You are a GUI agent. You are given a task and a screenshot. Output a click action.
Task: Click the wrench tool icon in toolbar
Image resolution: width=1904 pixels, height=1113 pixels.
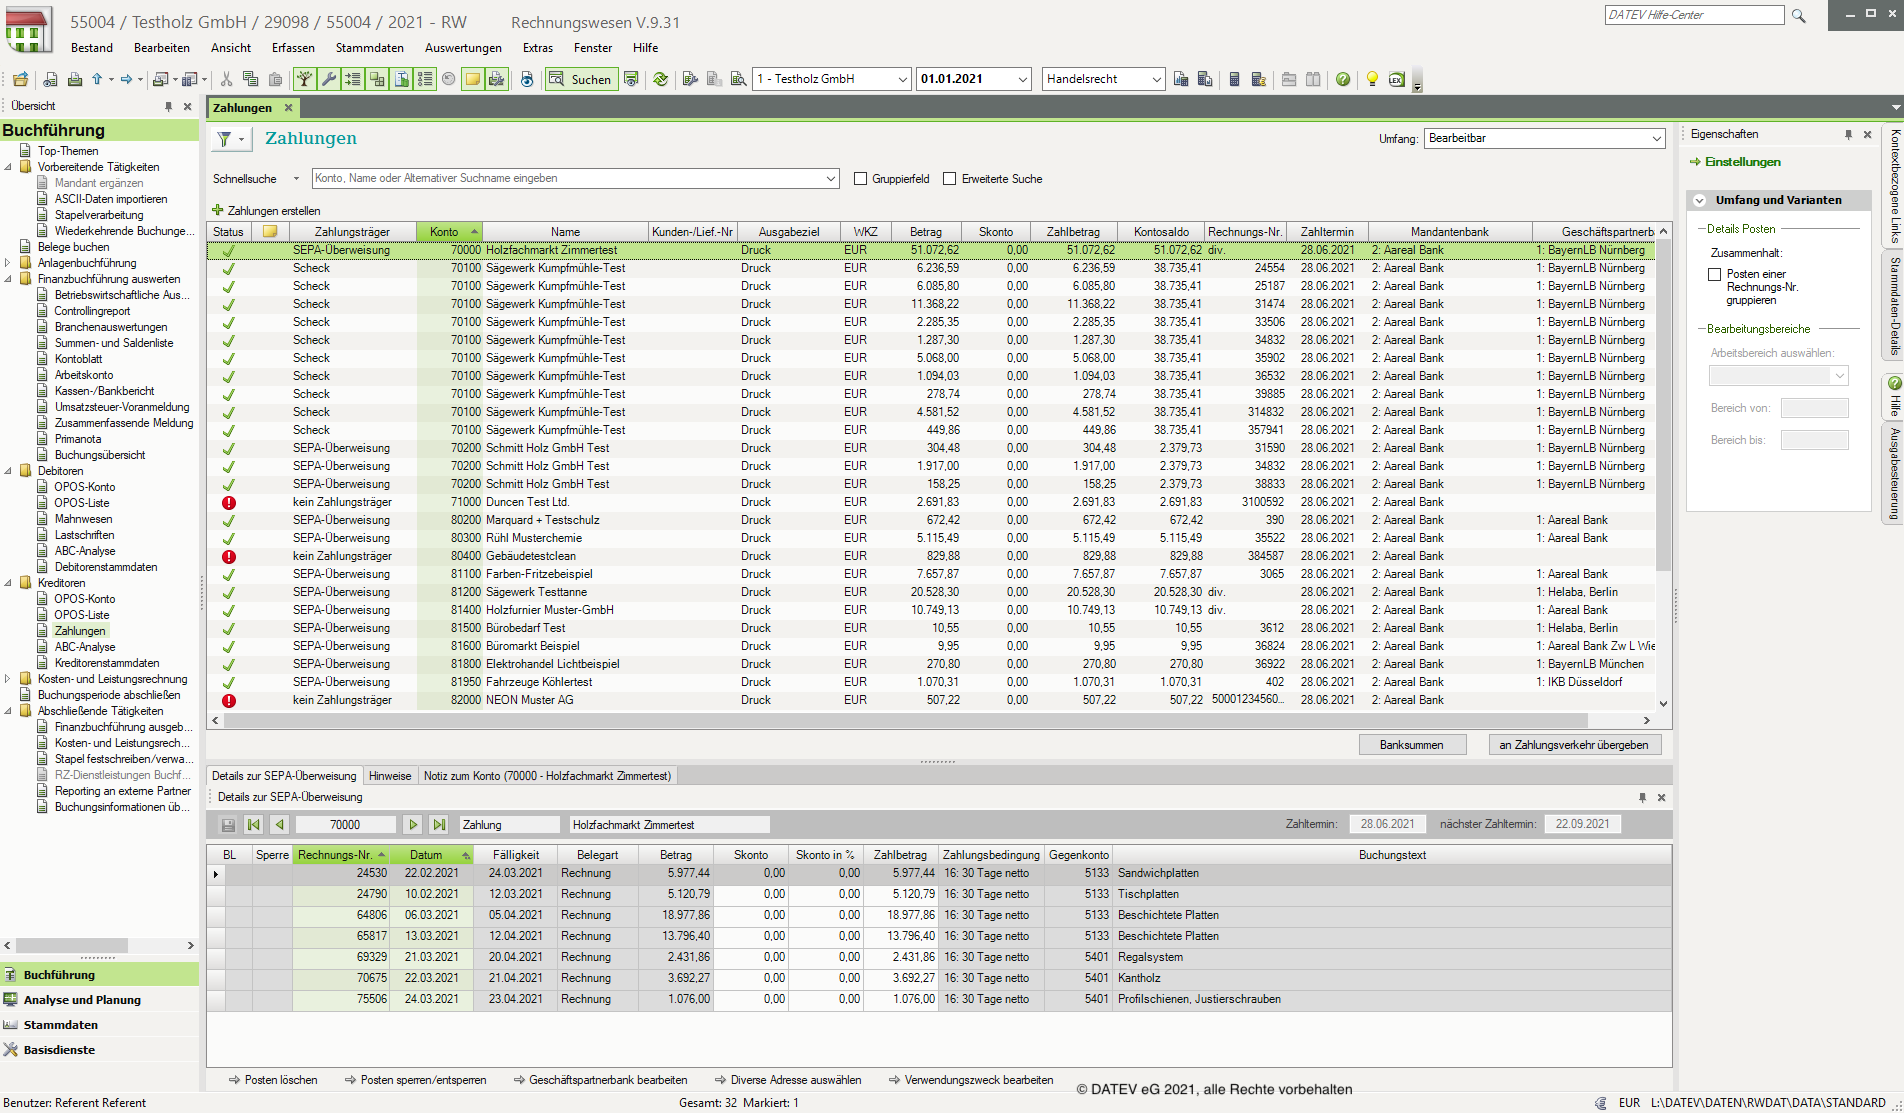coord(328,79)
